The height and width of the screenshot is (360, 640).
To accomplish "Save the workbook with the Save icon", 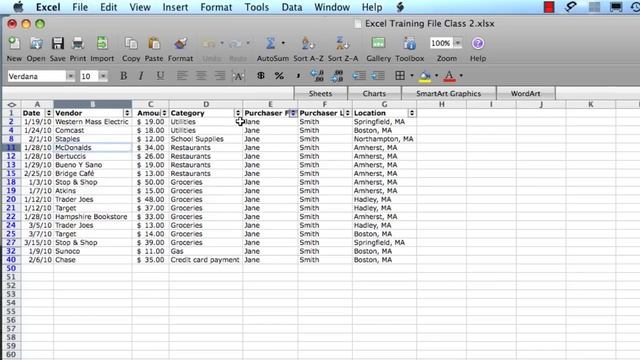I will [58, 44].
